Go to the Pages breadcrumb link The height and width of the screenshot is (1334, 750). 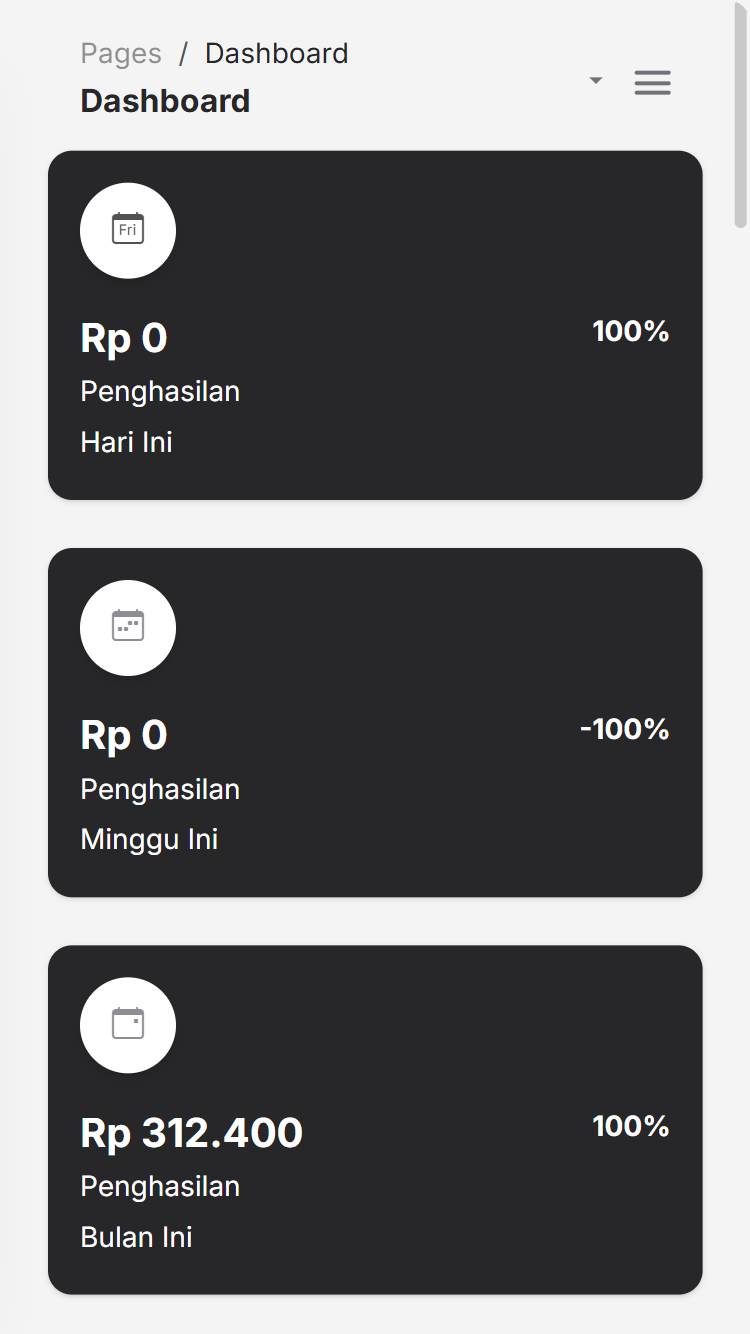(121, 53)
